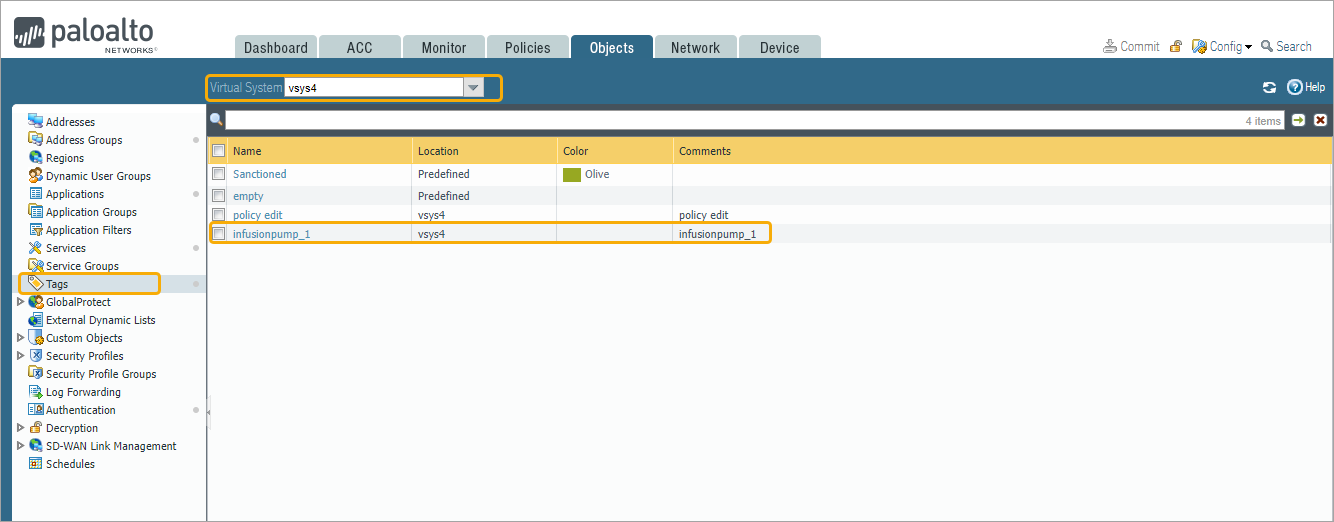This screenshot has height=522, width=1334.
Task: Clear the filter with red X icon
Action: click(x=1320, y=120)
